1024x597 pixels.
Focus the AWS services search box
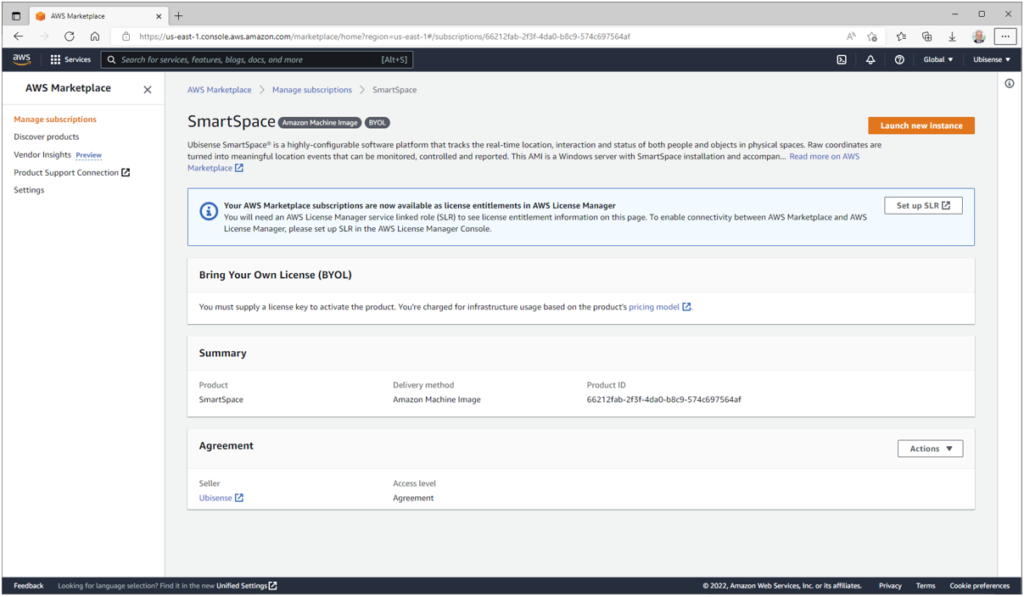257,59
